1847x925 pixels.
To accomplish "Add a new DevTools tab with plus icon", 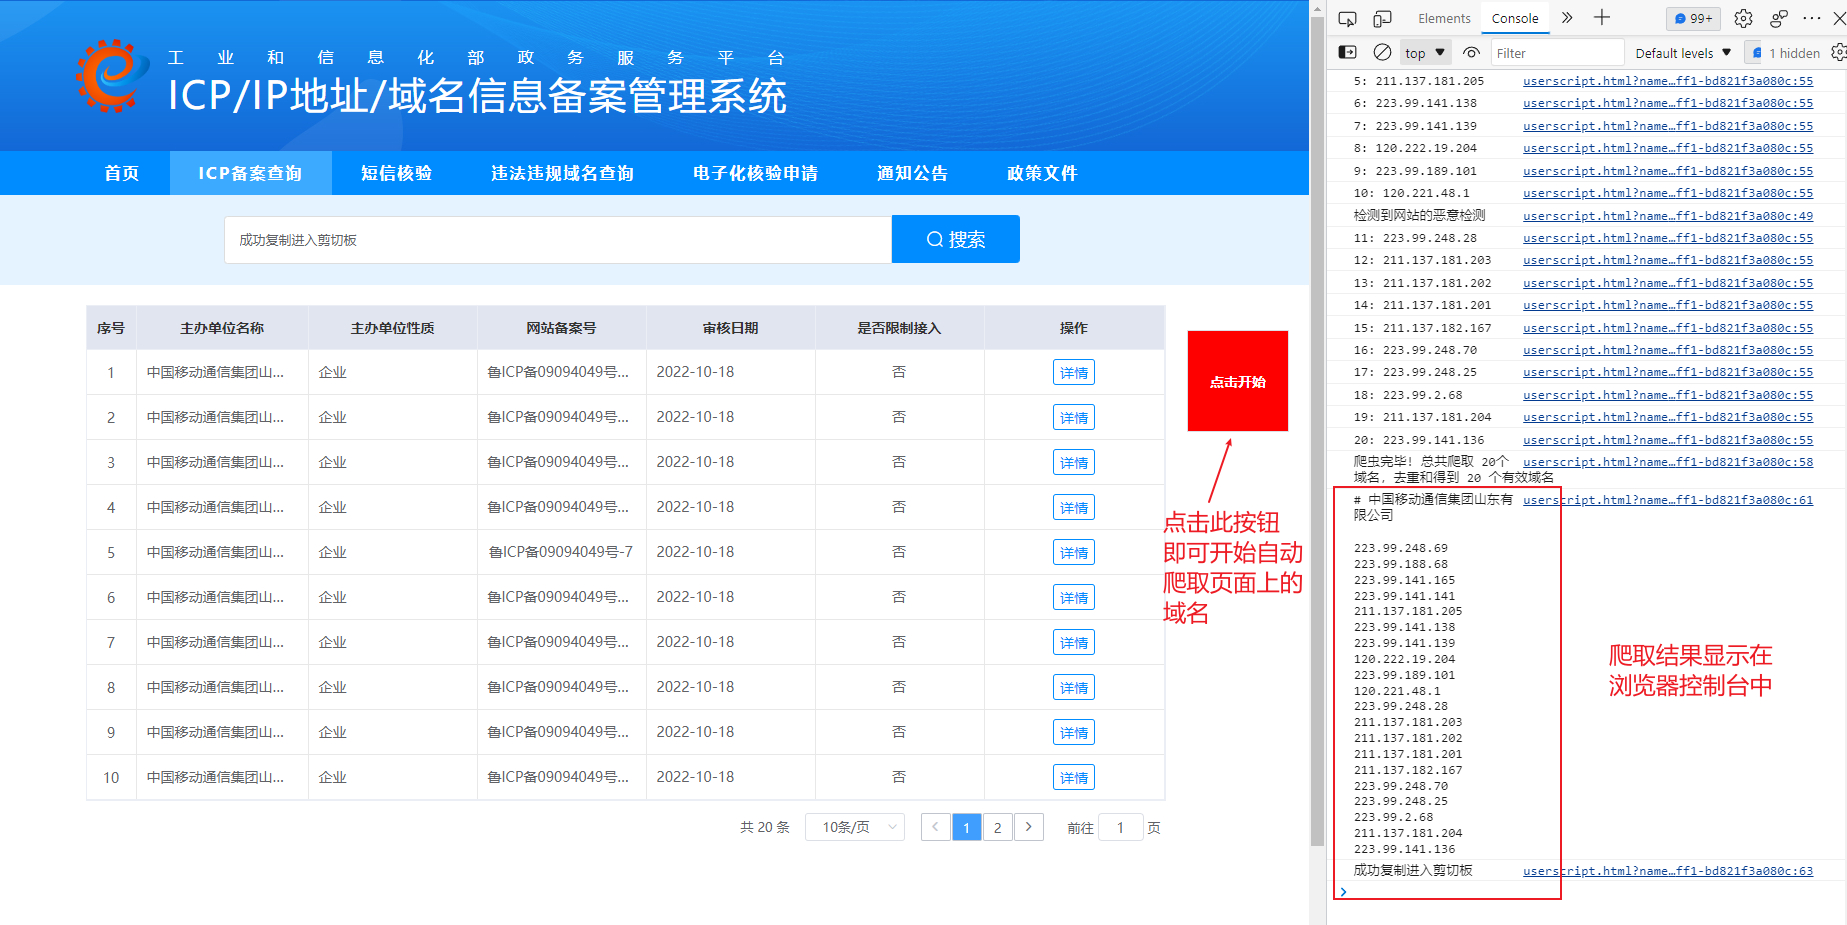I will pos(1602,17).
